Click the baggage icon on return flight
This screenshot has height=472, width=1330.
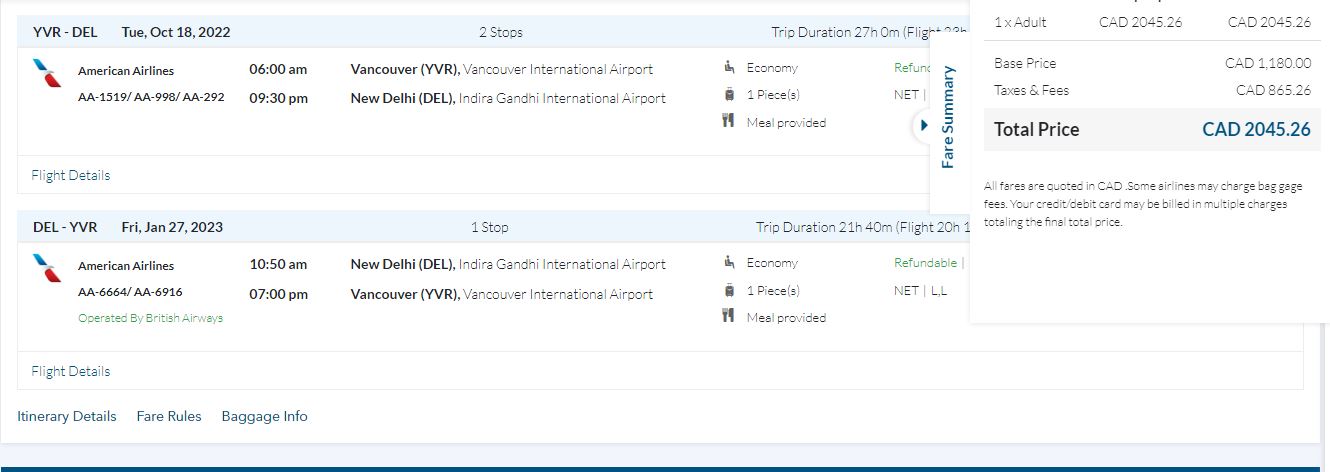pos(729,291)
